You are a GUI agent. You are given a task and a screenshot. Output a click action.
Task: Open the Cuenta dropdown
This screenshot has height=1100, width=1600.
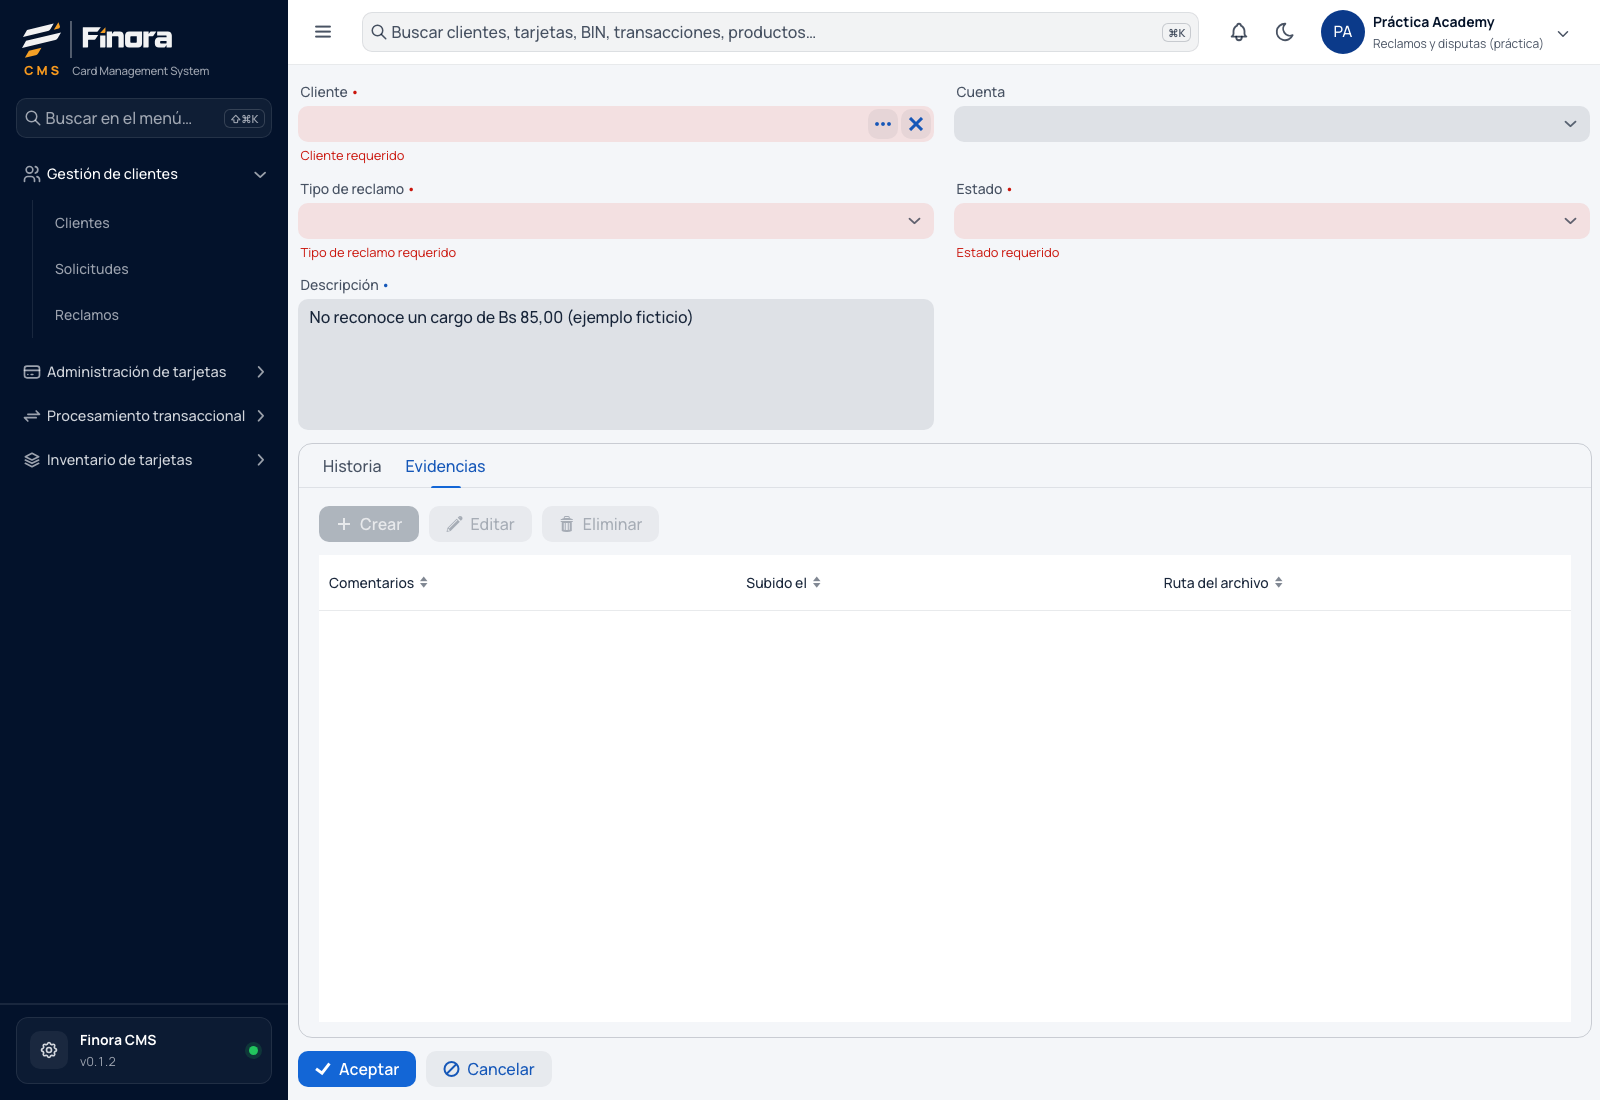pos(1271,124)
